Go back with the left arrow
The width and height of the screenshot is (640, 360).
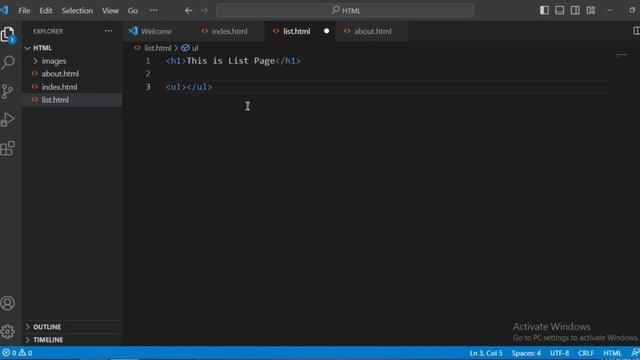pyautogui.click(x=188, y=11)
